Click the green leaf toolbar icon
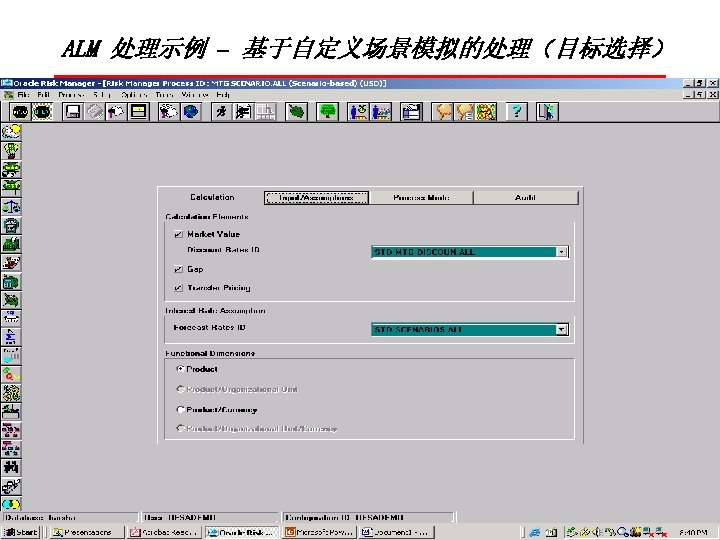720x540 pixels. pyautogui.click(x=297, y=112)
